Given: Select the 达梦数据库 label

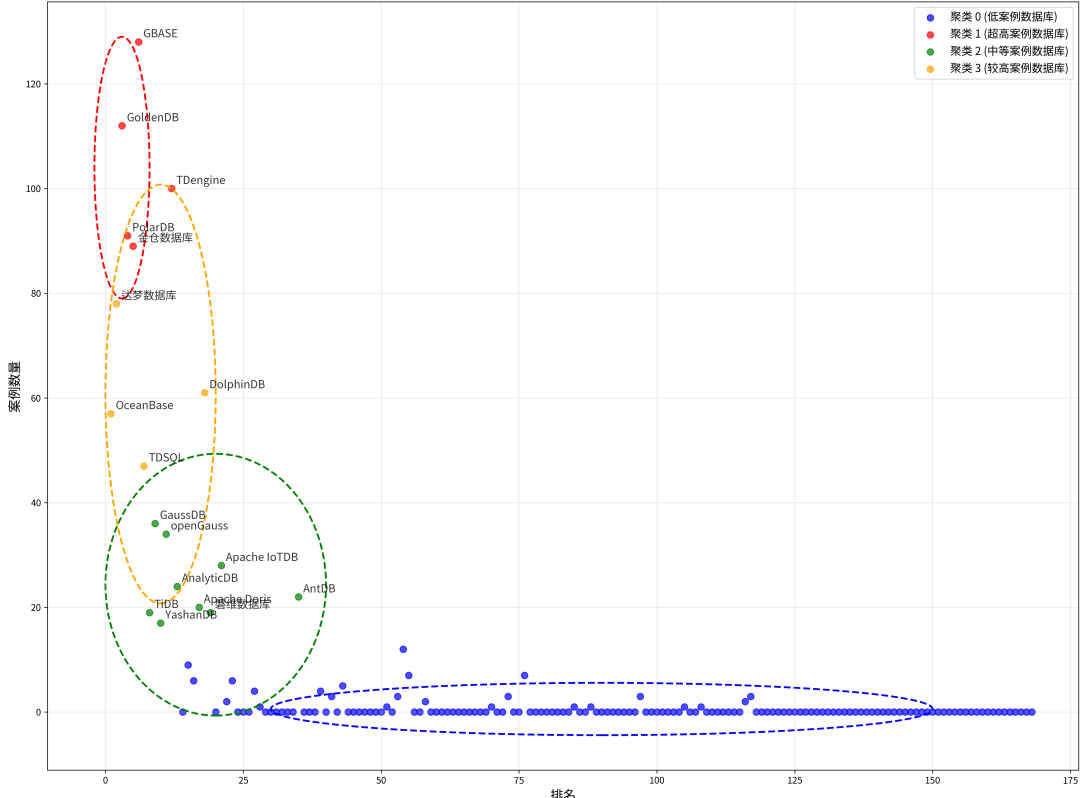Looking at the screenshot, I should tap(149, 295).
